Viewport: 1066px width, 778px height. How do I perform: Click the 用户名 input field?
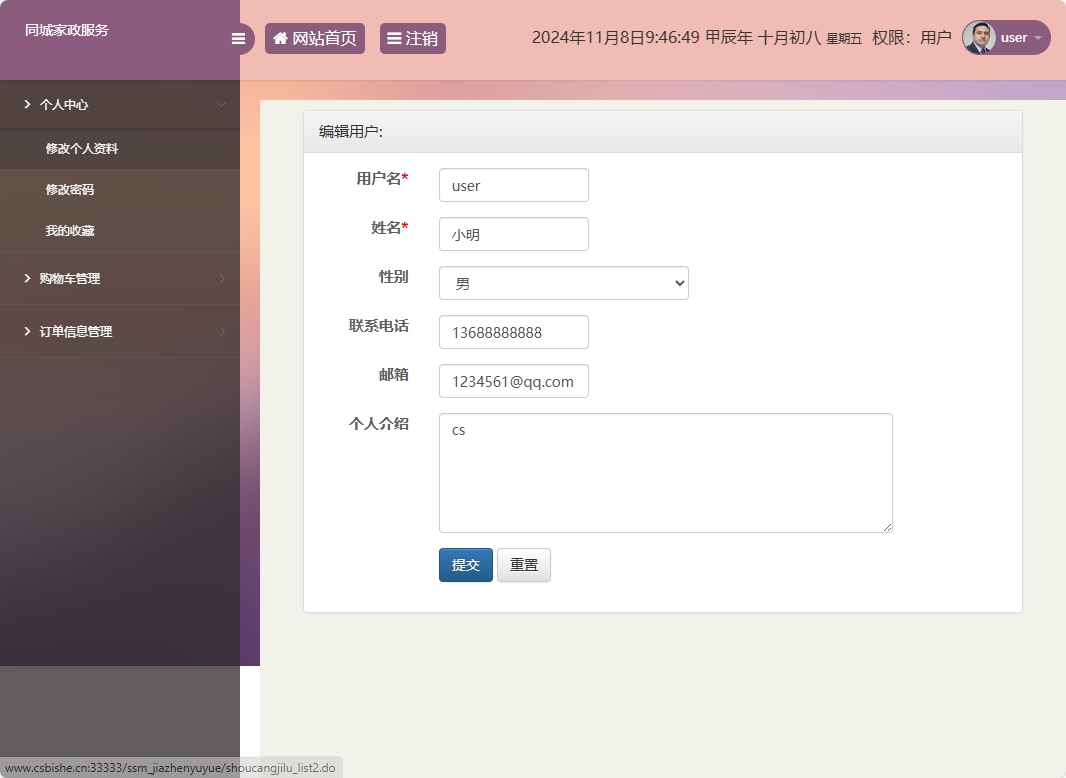(513, 185)
